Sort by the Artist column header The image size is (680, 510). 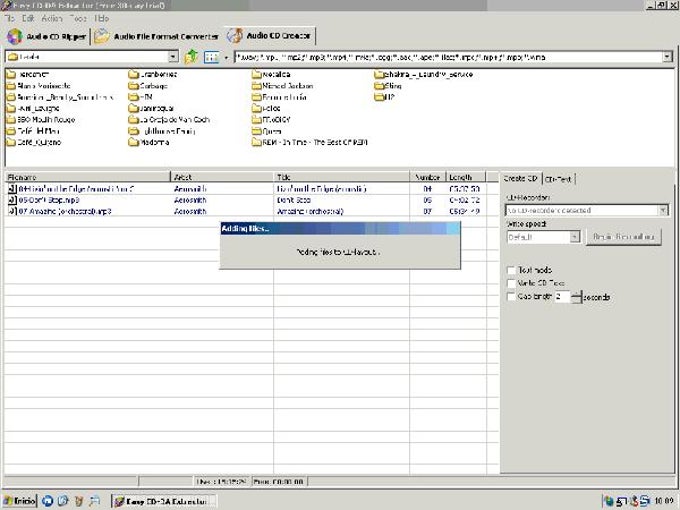pyautogui.click(x=222, y=177)
